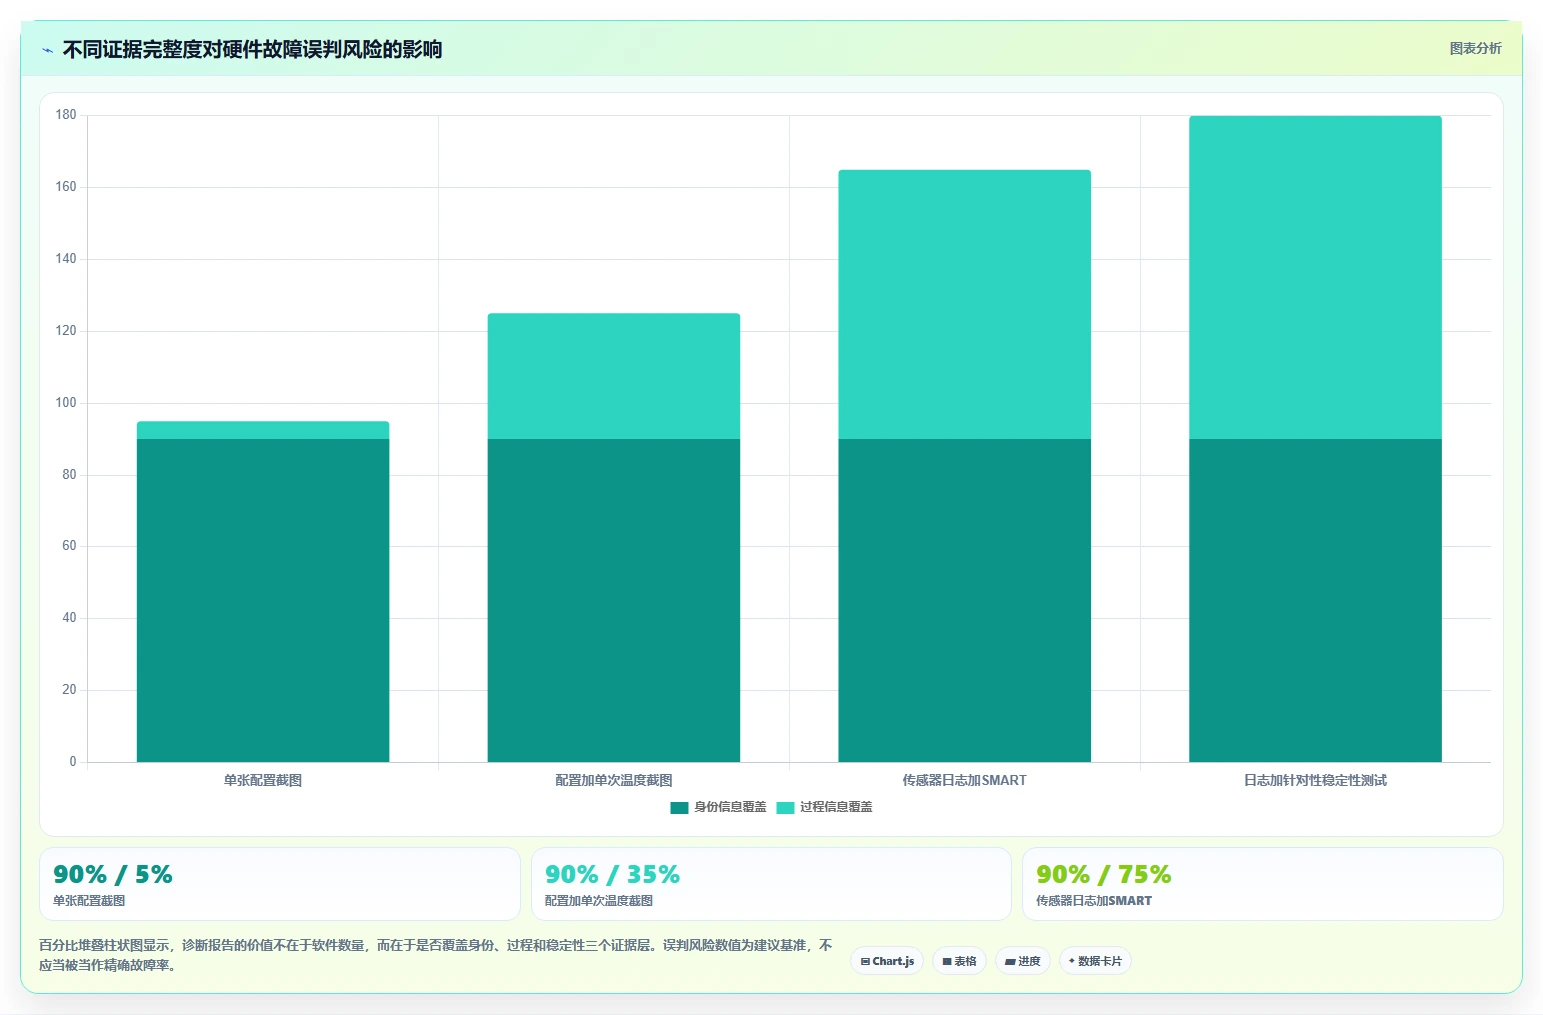Click the y-axis tick value 40
The height and width of the screenshot is (1015, 1543).
[x=69, y=618]
